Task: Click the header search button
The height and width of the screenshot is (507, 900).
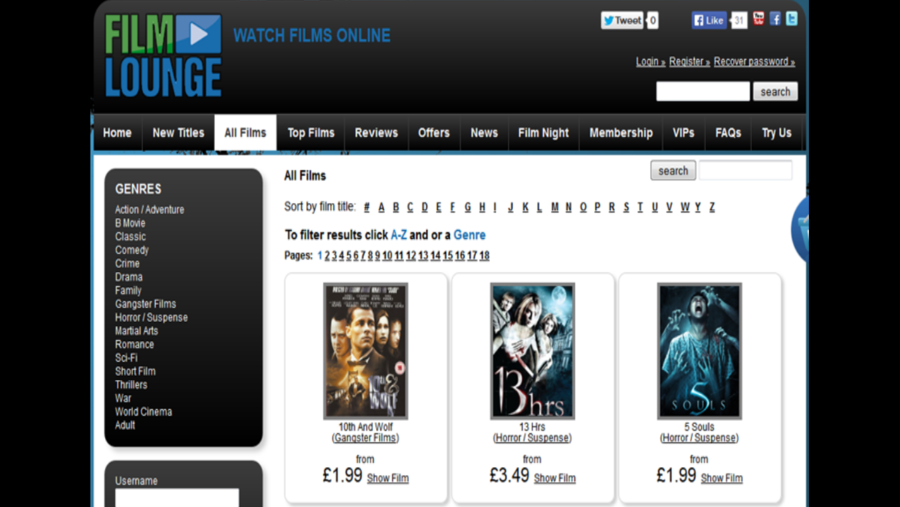Action: (x=775, y=91)
